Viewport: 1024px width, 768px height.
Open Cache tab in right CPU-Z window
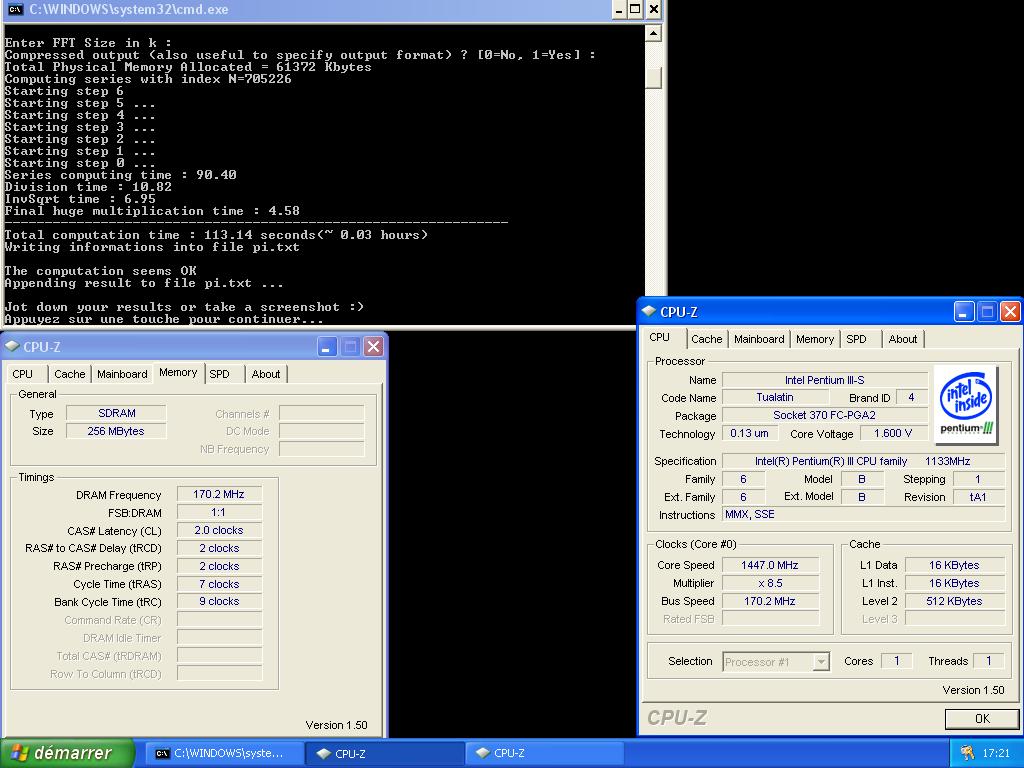tap(707, 339)
